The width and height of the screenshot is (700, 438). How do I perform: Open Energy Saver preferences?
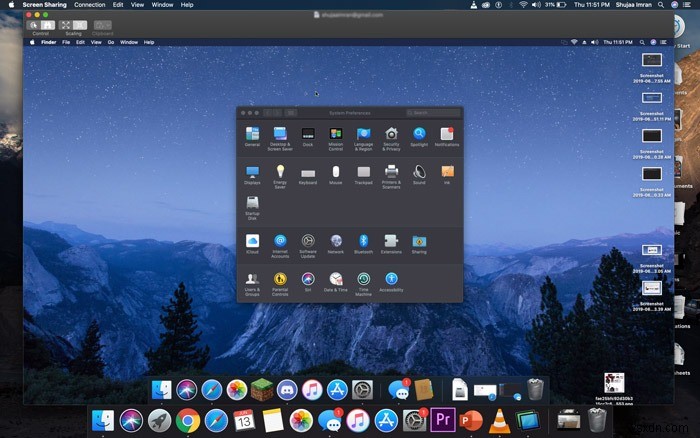pos(280,176)
